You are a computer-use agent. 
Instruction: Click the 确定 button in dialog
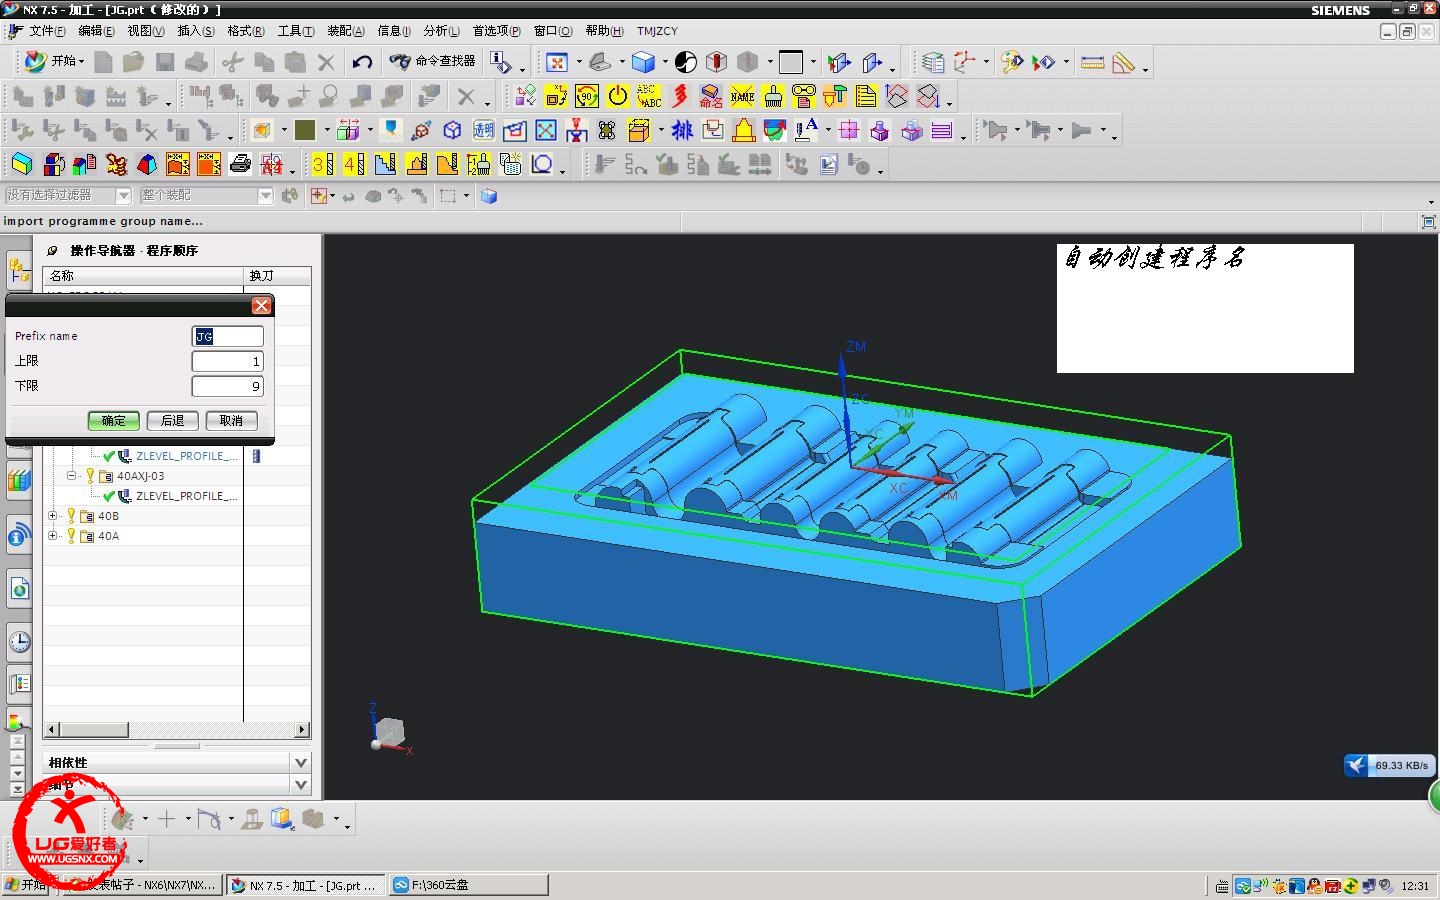(113, 421)
